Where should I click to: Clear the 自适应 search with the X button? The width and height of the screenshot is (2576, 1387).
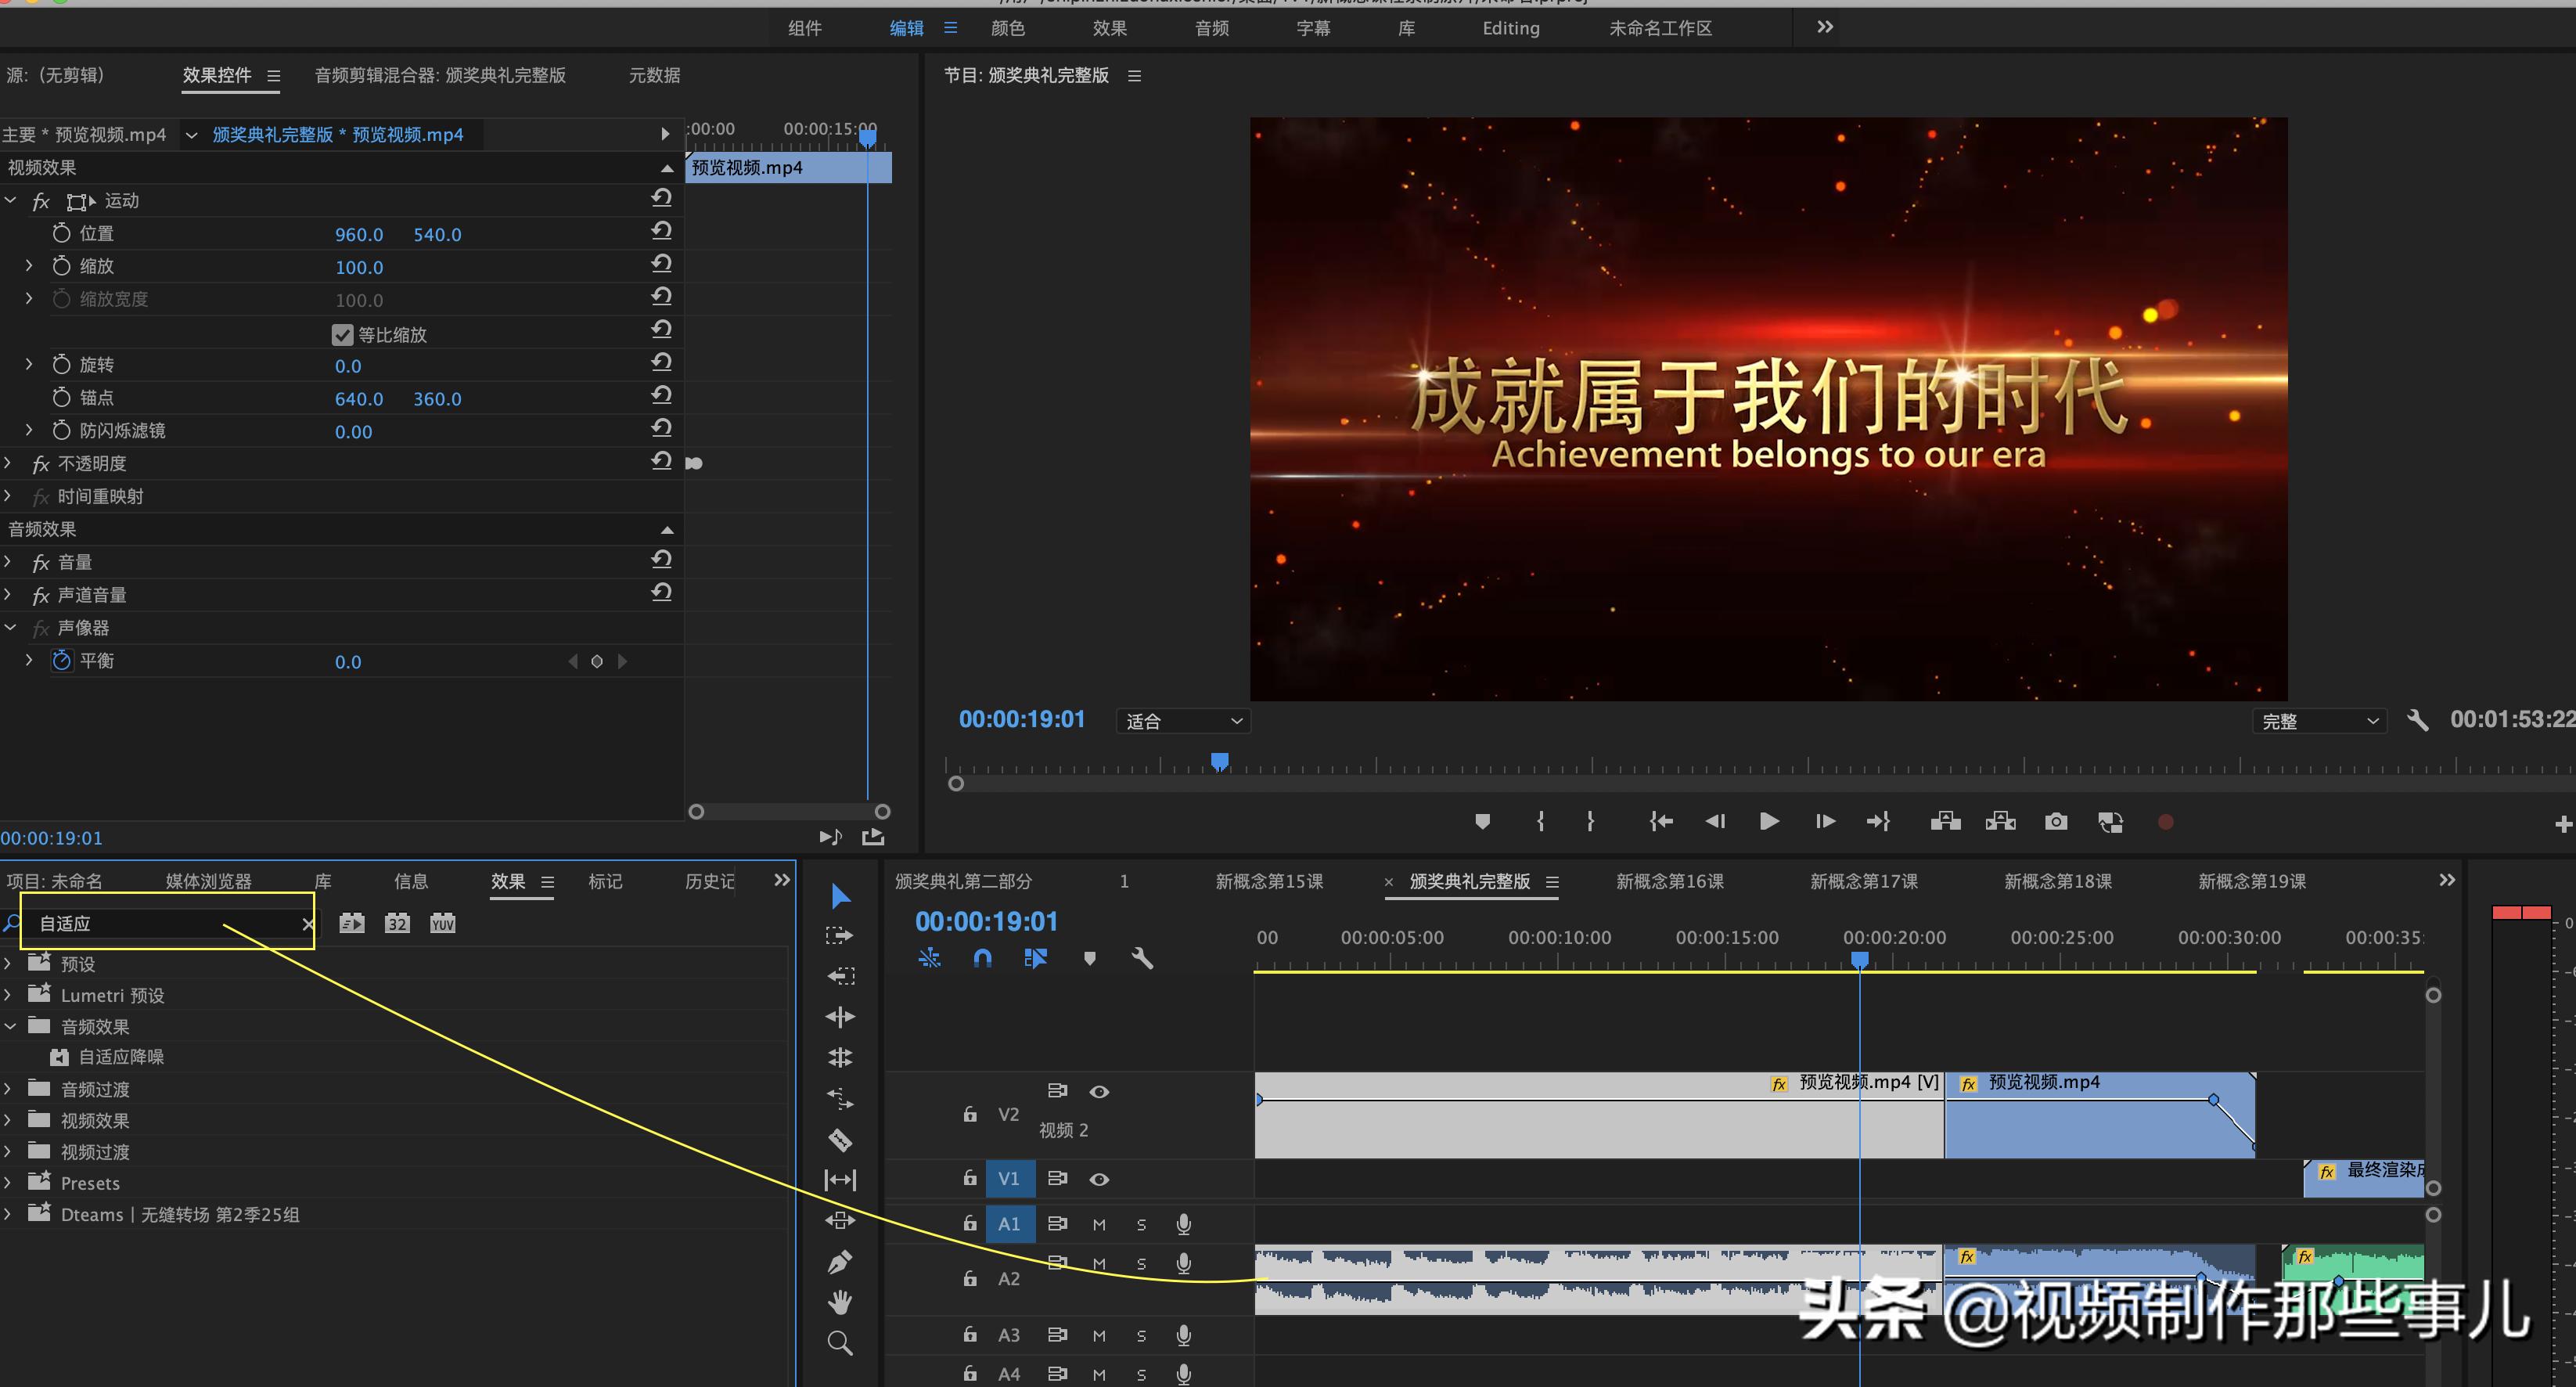307,924
